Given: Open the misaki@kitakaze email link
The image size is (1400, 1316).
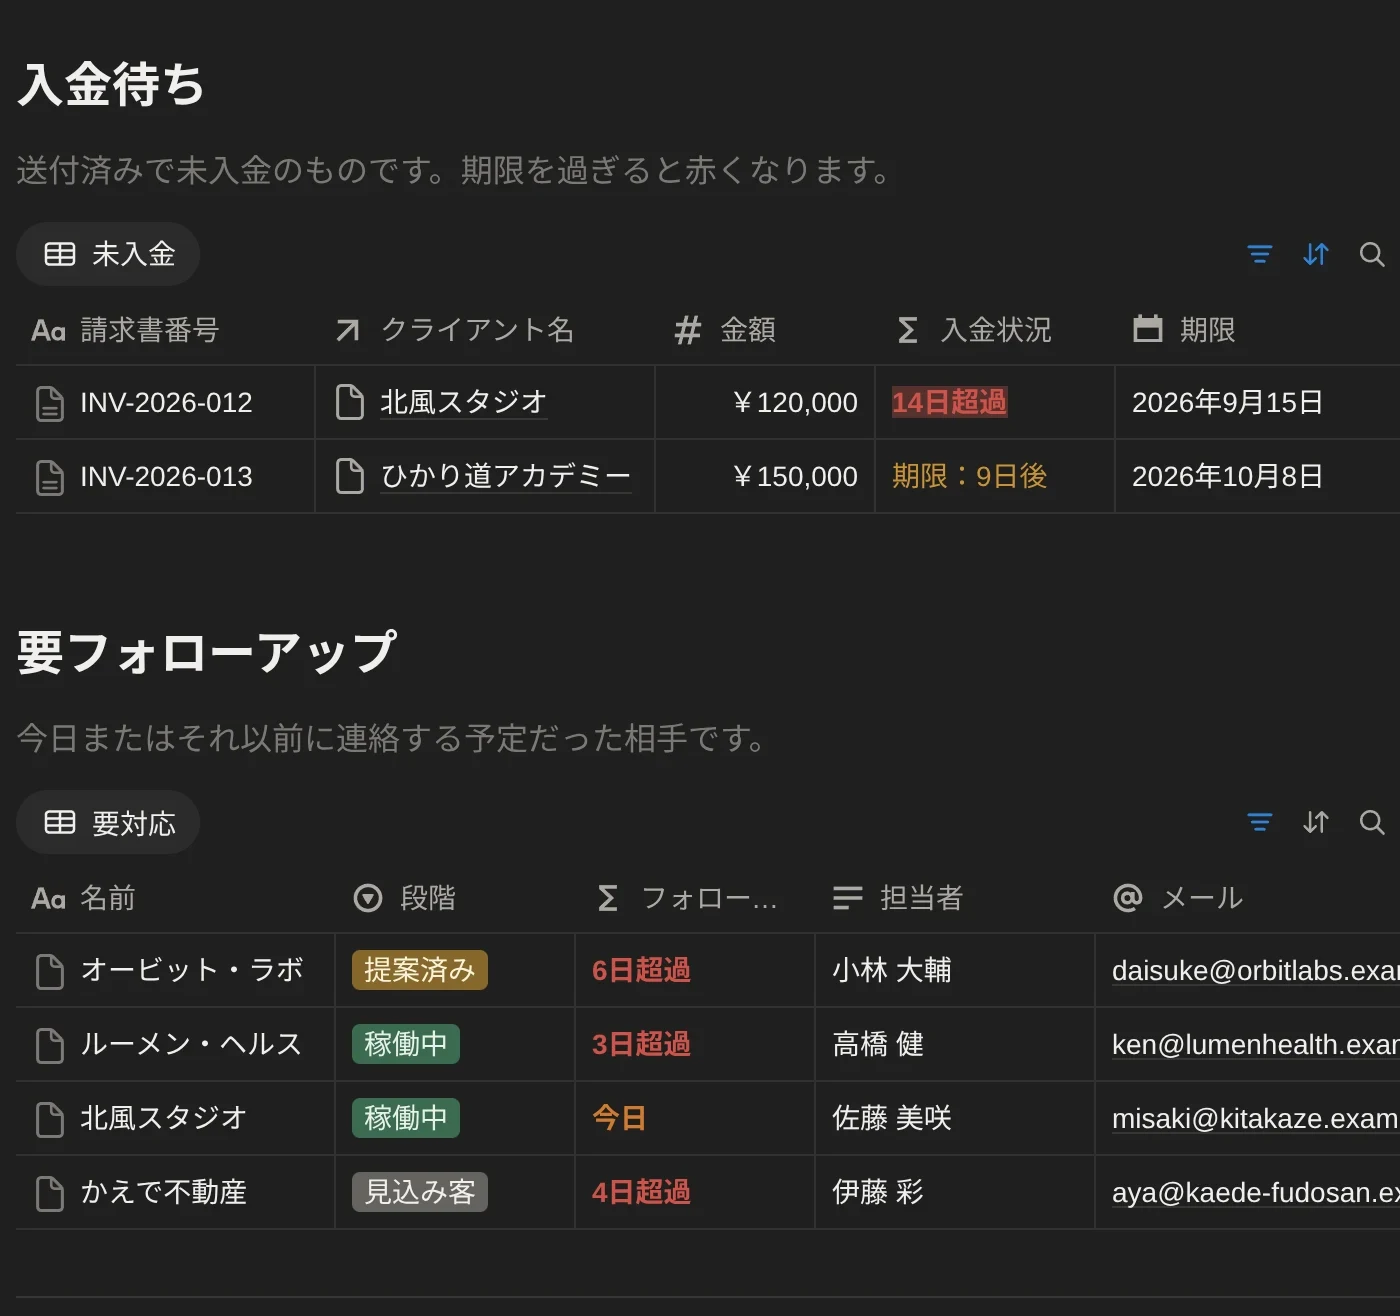Looking at the screenshot, I should pos(1255,1118).
